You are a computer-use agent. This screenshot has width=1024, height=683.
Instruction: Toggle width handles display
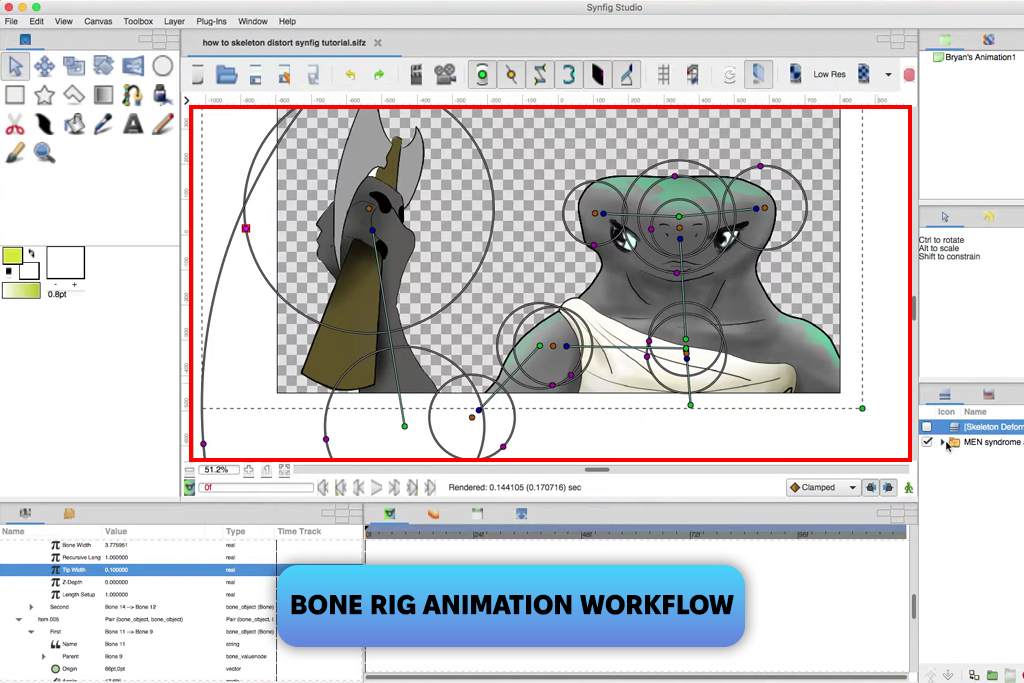[x=597, y=74]
